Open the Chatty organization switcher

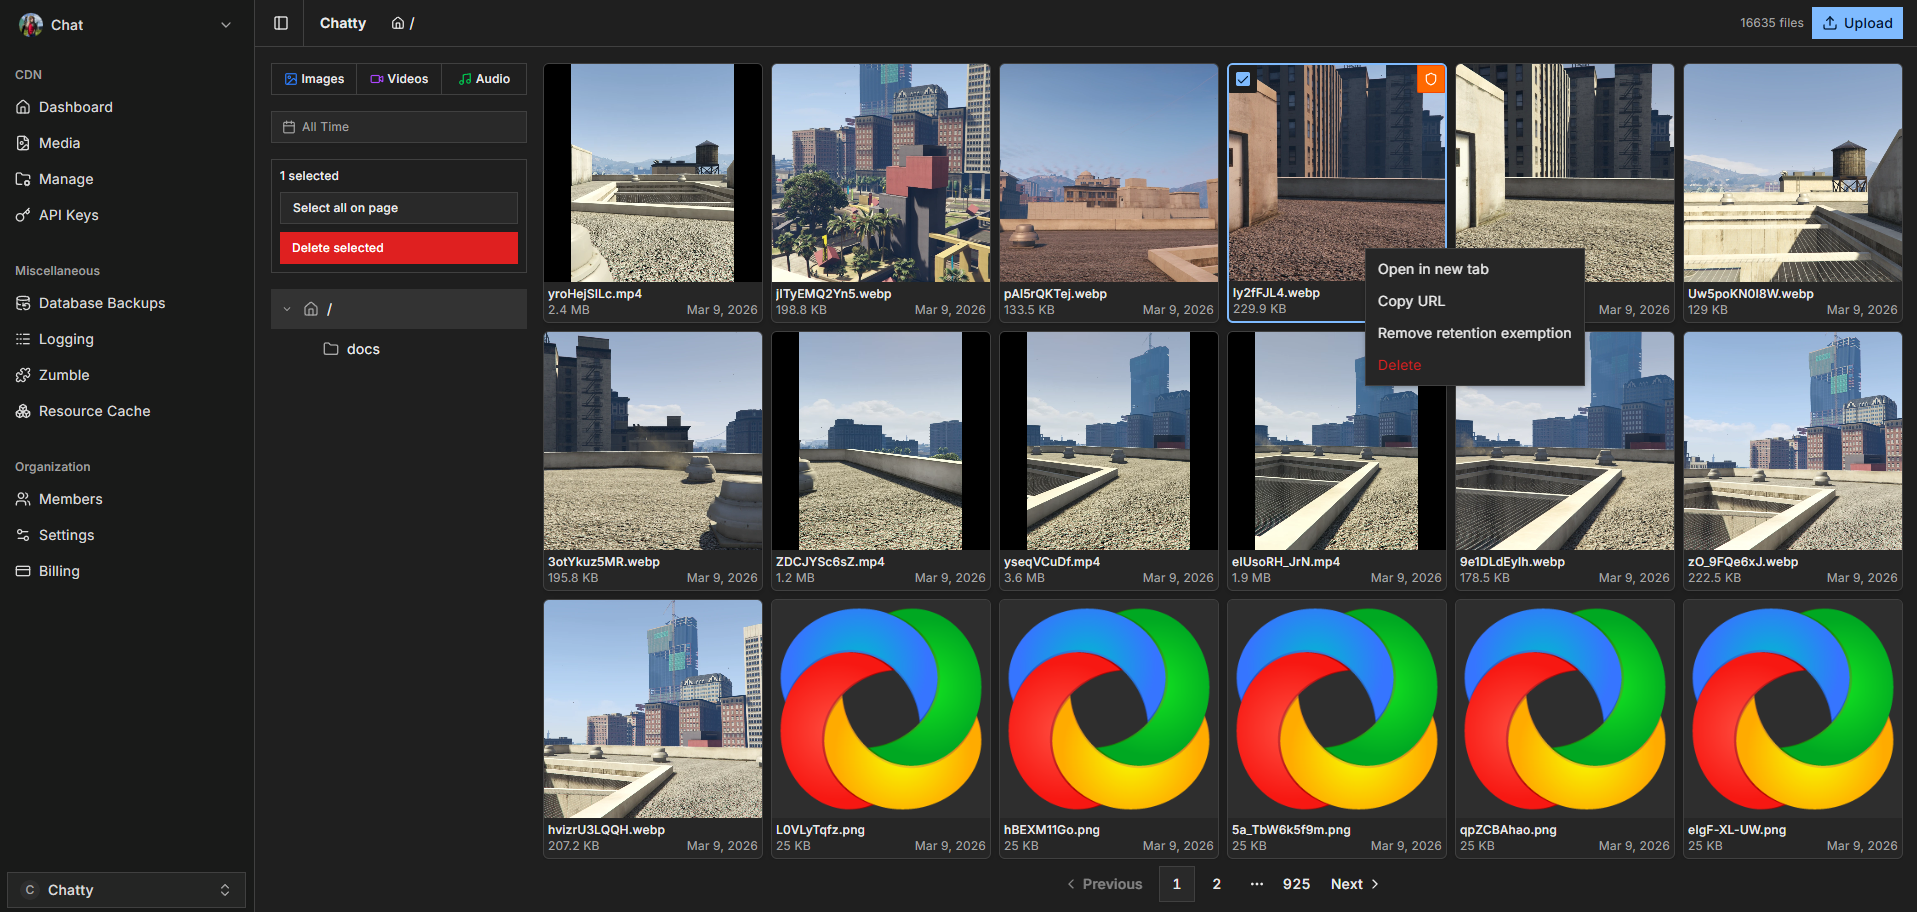[x=126, y=890]
